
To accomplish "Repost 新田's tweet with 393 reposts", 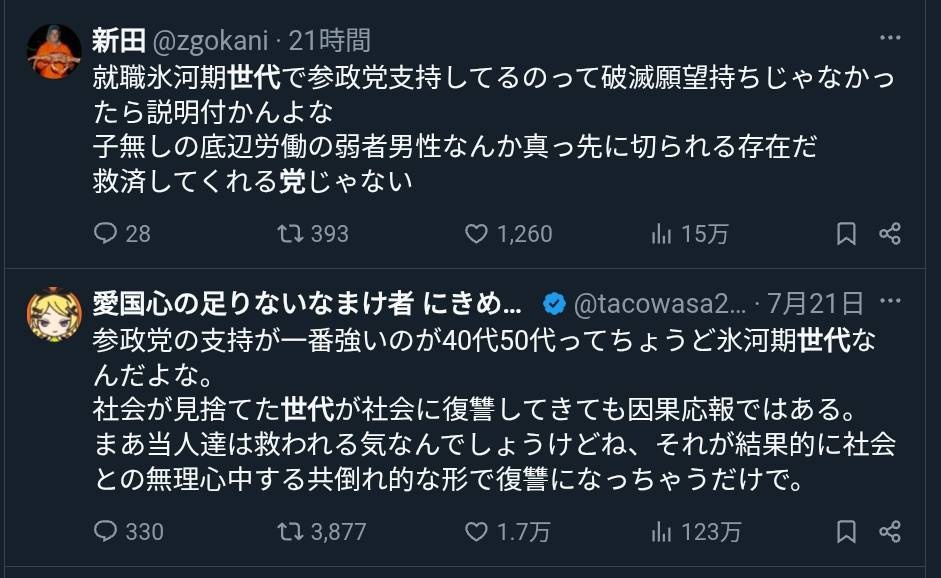I will tap(291, 234).
